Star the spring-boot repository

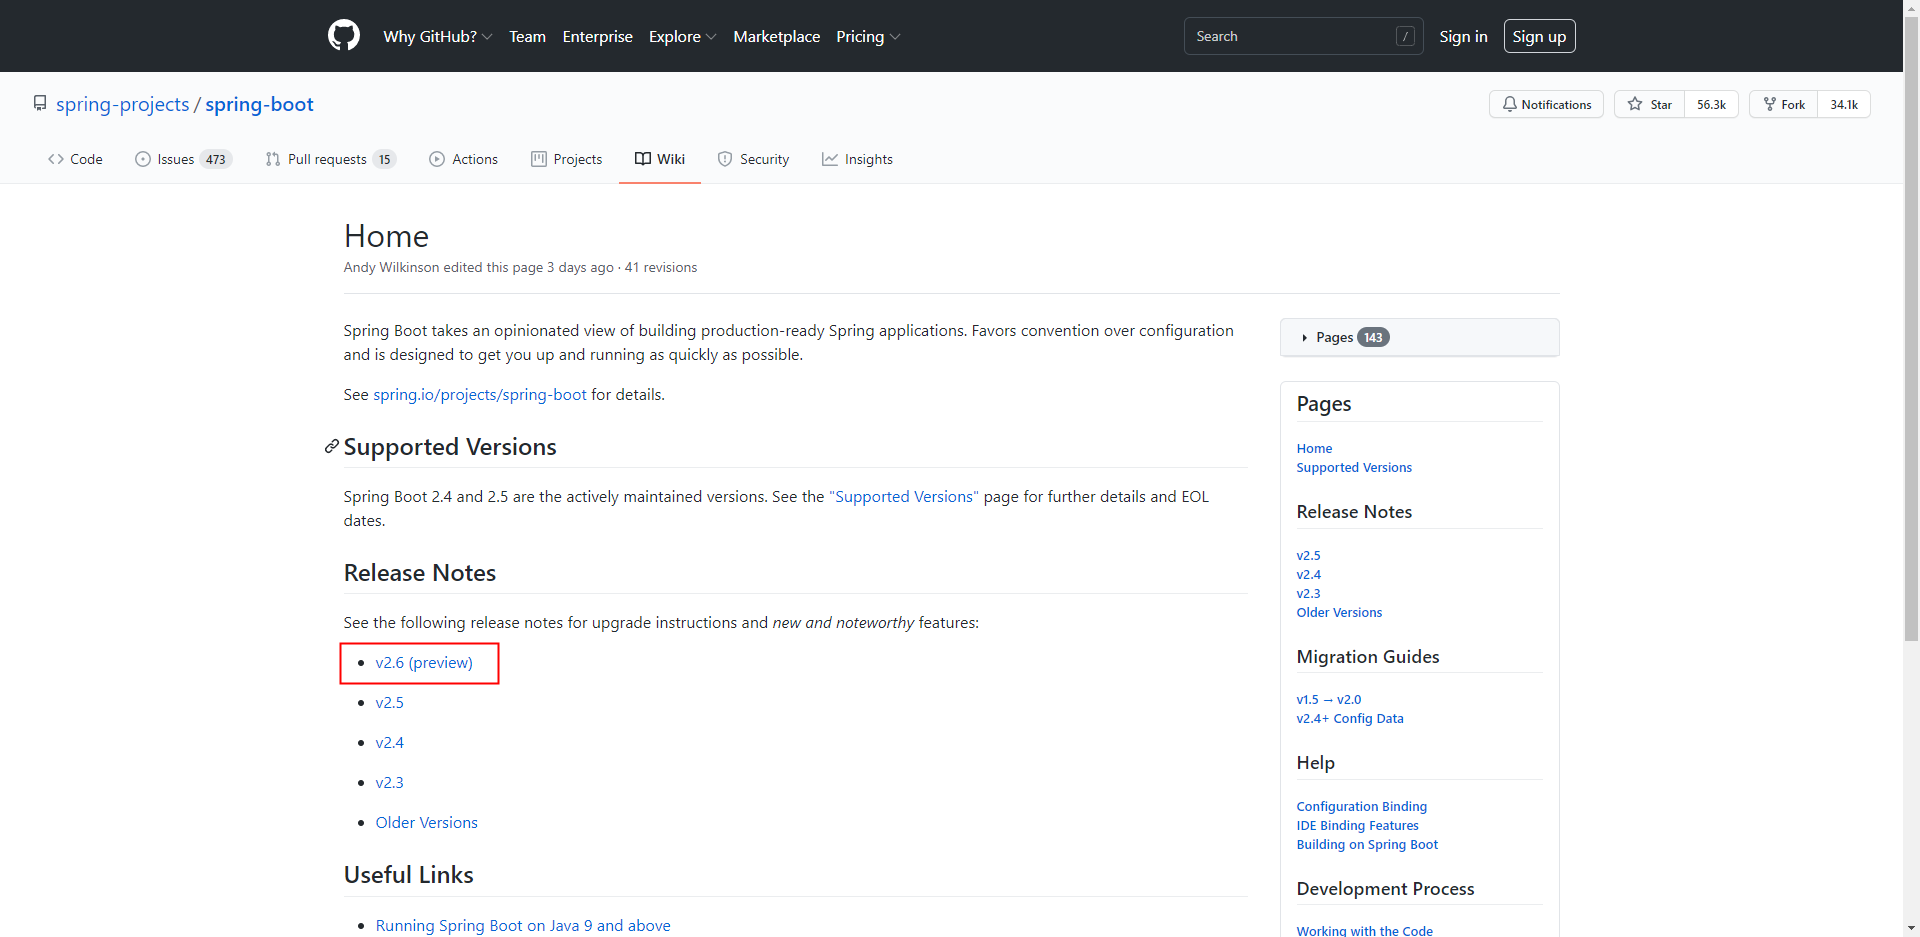tap(1649, 104)
